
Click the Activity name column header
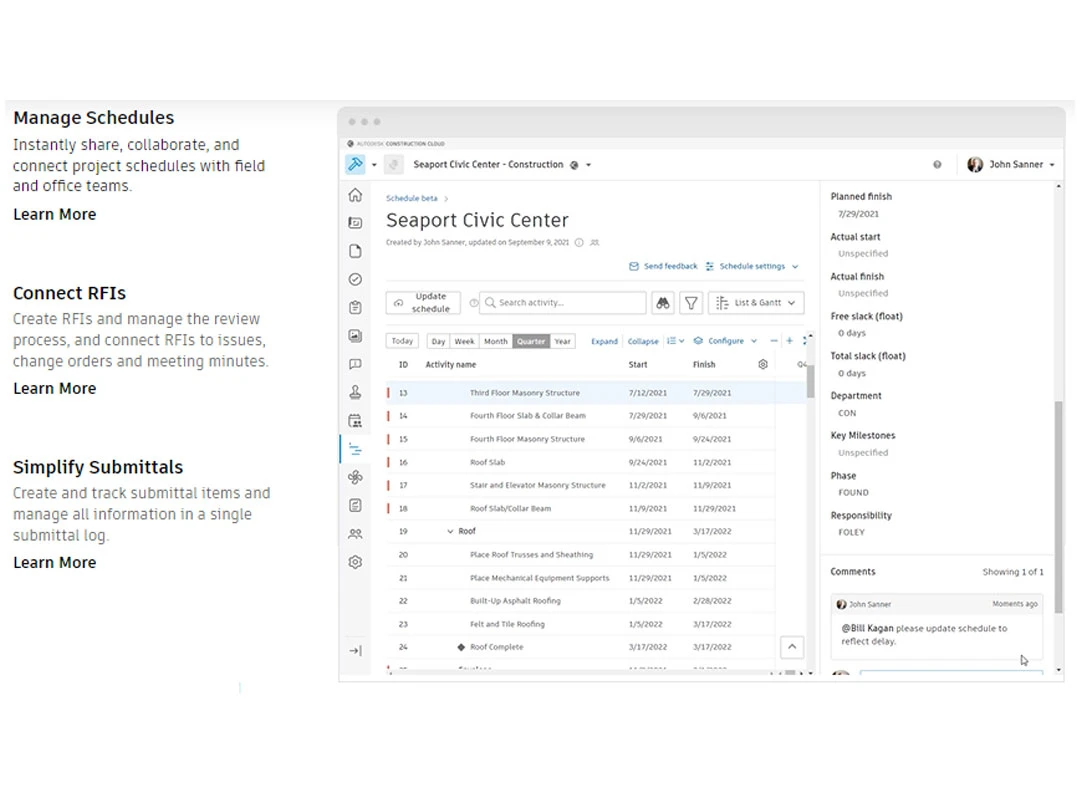(450, 364)
